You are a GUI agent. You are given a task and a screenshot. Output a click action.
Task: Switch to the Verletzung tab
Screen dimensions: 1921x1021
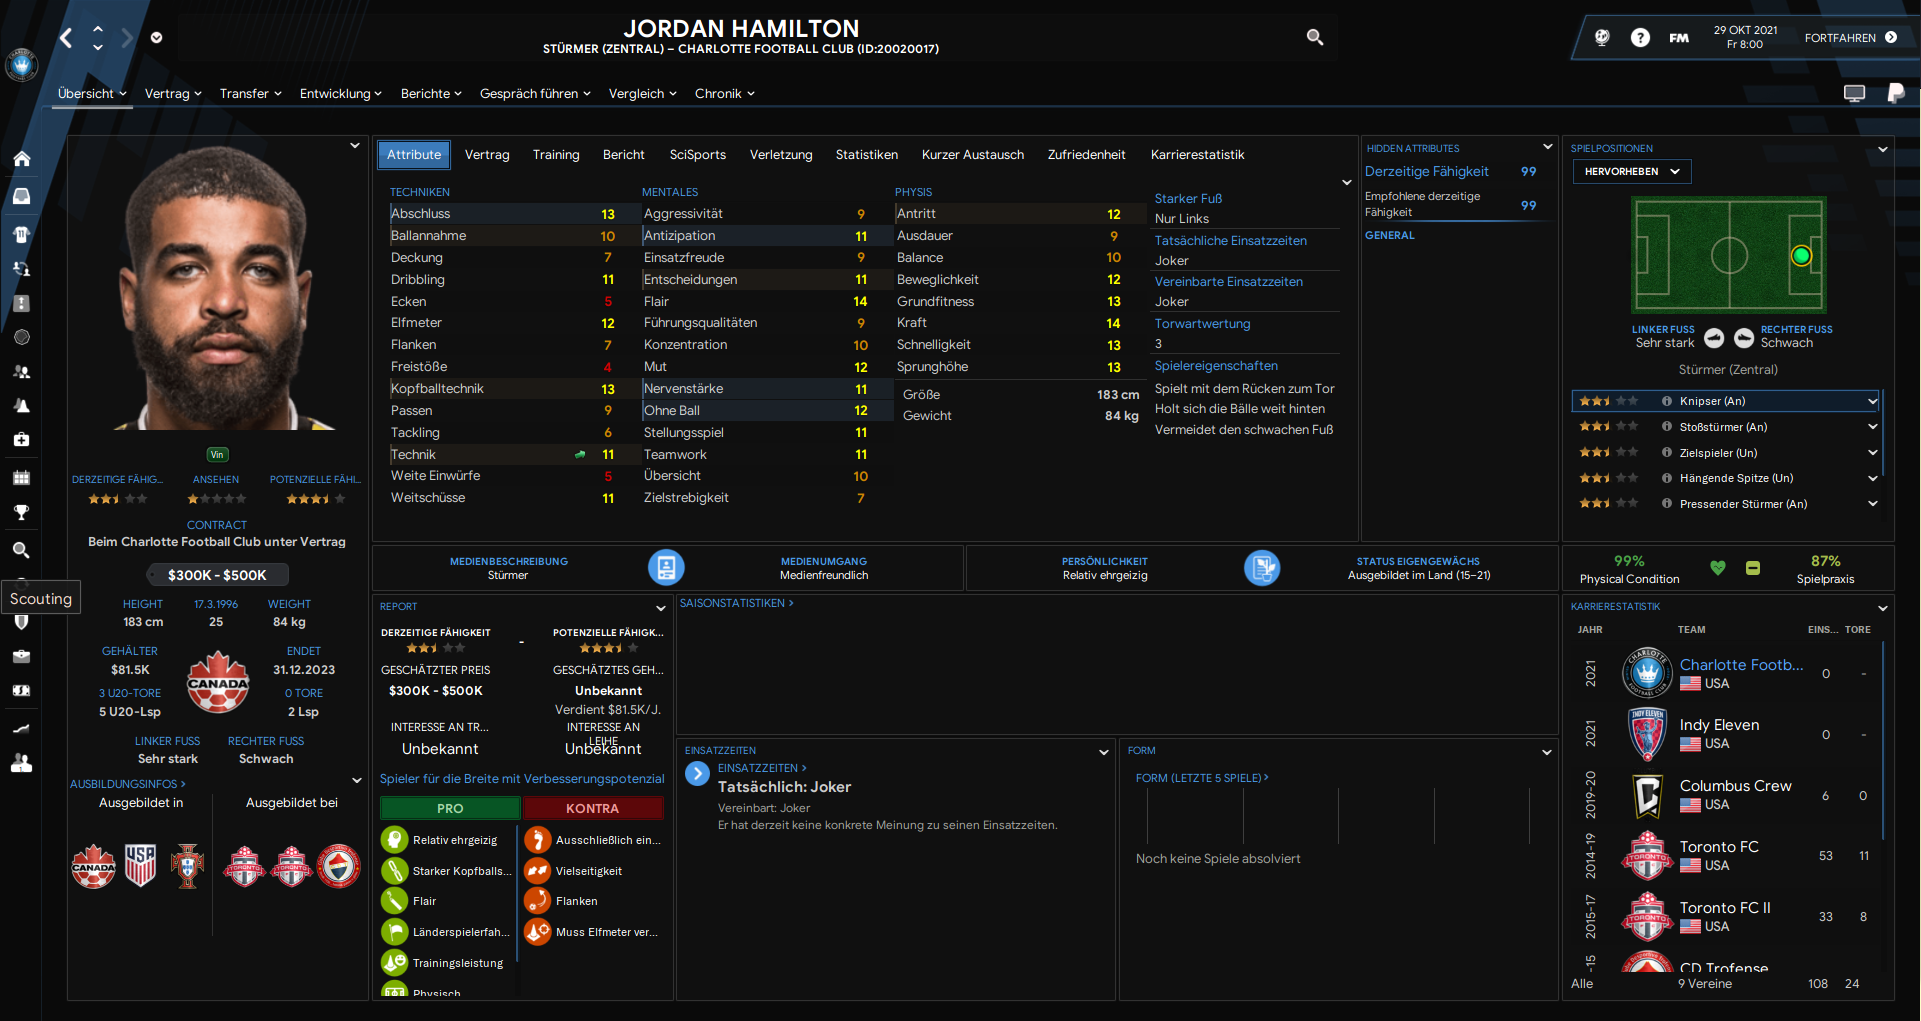click(781, 155)
